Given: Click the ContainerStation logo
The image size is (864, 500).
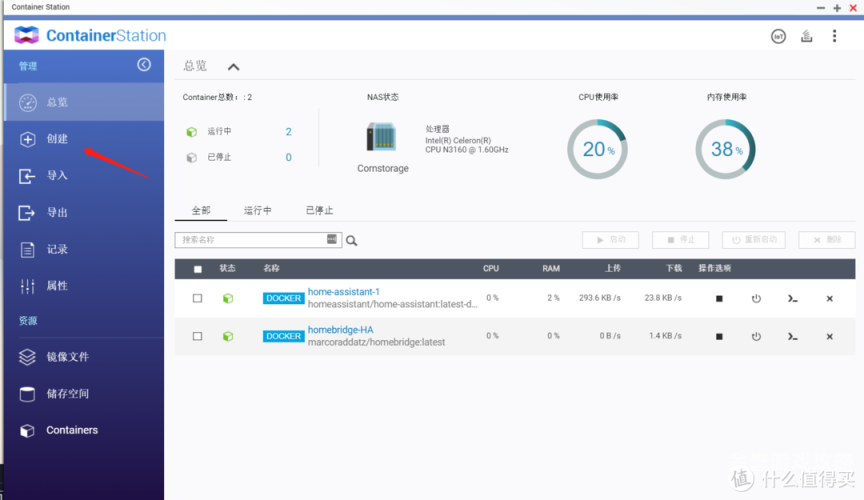Looking at the screenshot, I should pos(90,35).
